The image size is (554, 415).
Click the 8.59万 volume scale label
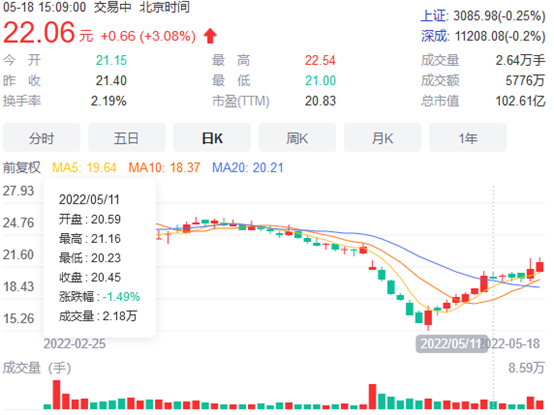526,368
